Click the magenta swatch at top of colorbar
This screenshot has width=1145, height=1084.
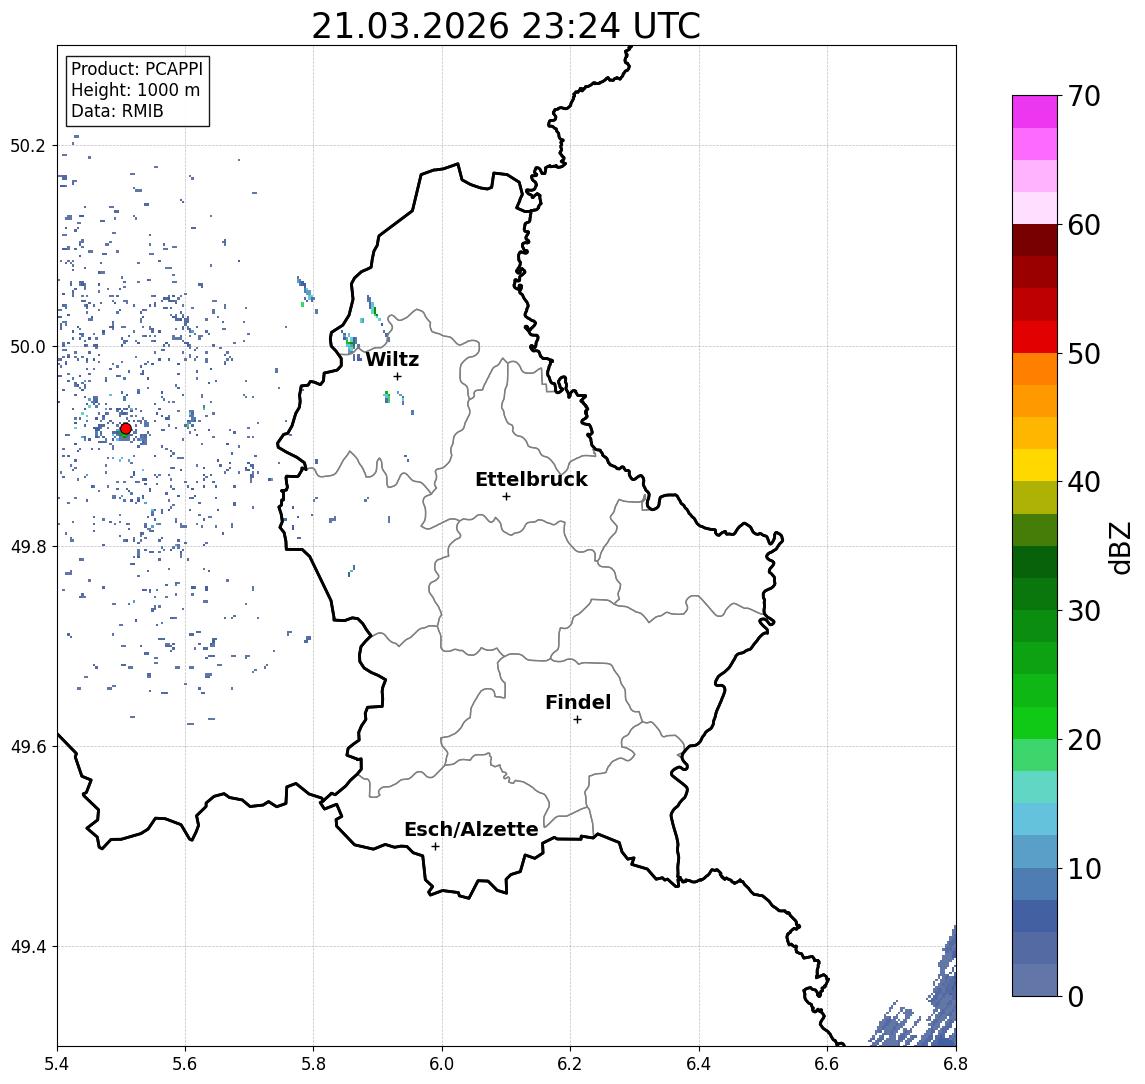1035,112
